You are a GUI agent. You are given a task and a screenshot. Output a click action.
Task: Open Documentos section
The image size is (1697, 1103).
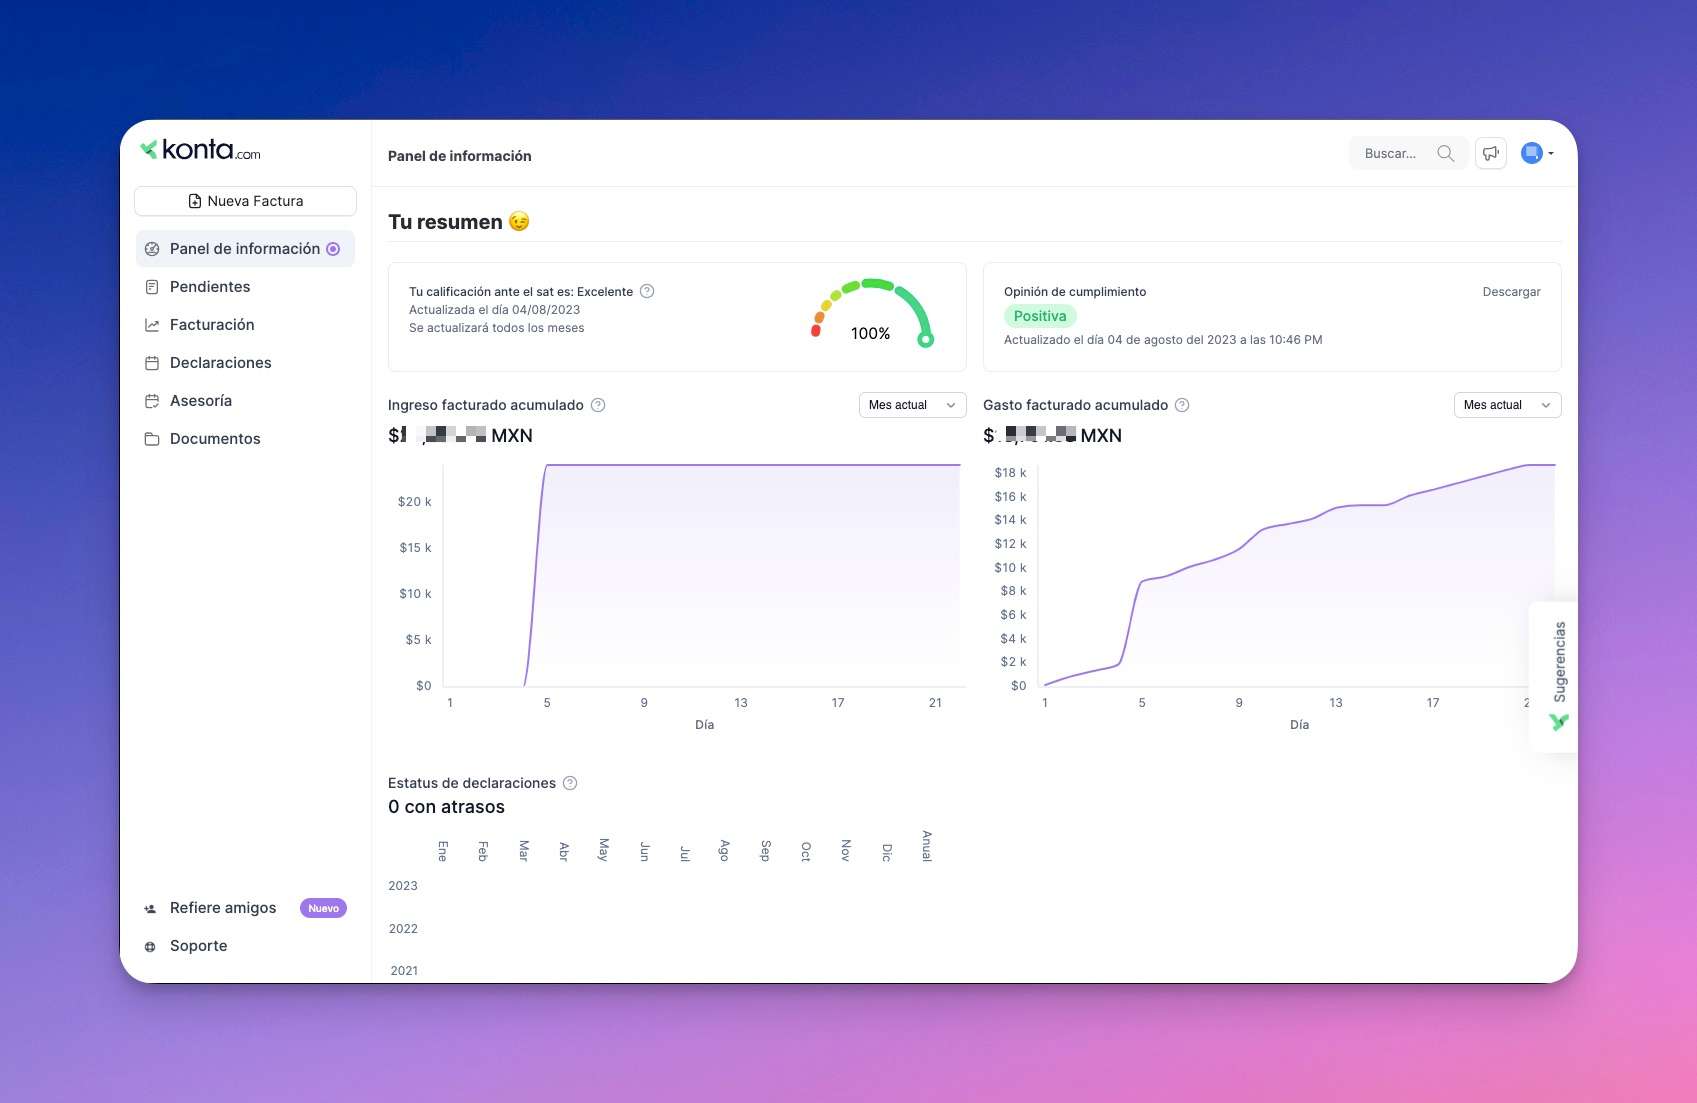point(215,439)
